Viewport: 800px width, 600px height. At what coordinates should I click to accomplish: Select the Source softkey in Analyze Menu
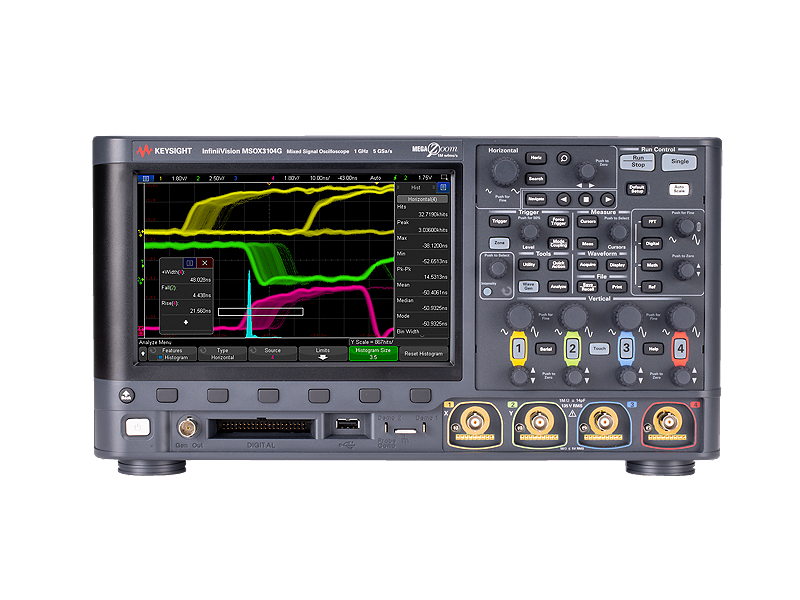[272, 354]
